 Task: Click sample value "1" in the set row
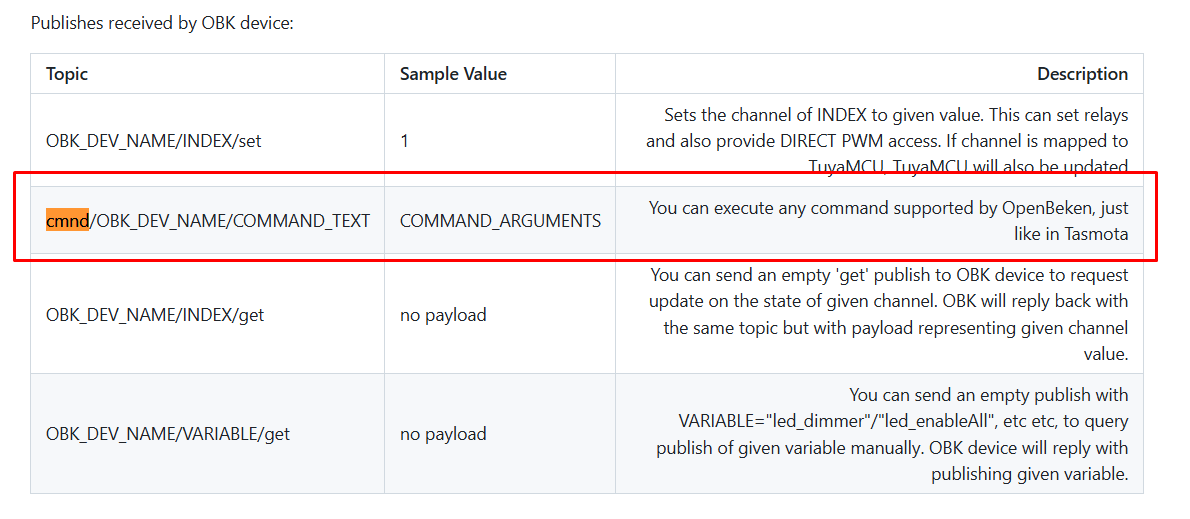pyautogui.click(x=404, y=141)
